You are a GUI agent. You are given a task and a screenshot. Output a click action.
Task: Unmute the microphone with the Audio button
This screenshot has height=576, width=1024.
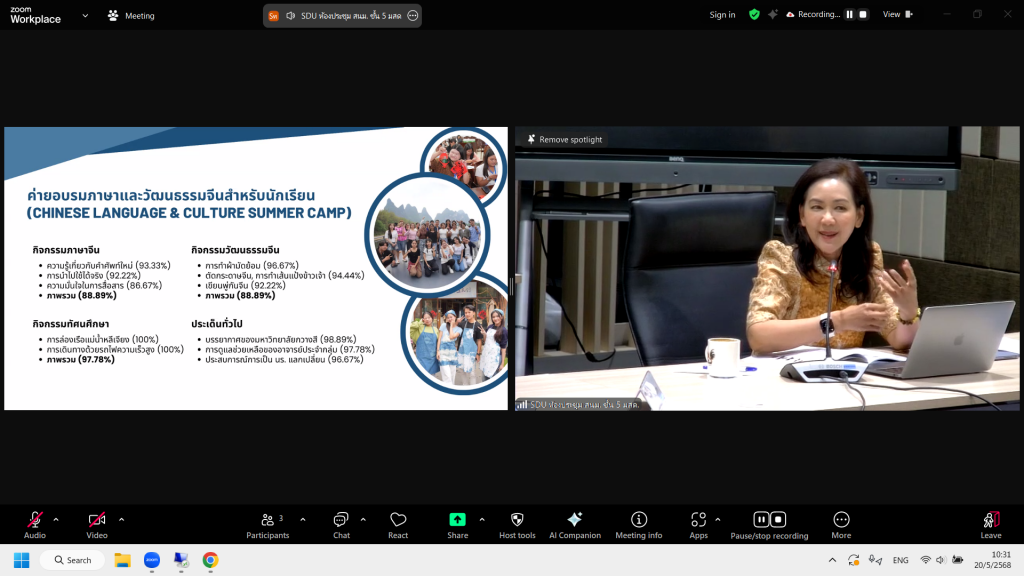coord(35,520)
